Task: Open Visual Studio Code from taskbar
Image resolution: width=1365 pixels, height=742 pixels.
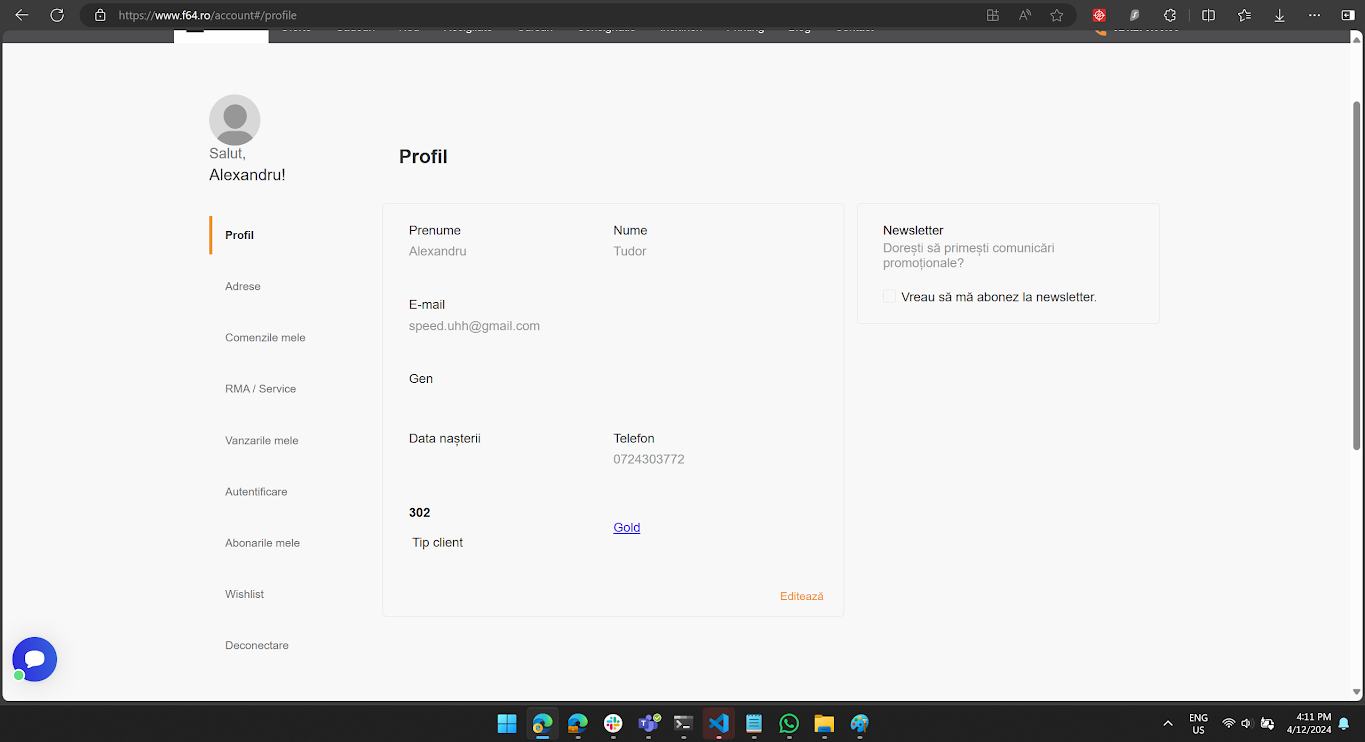Action: (x=718, y=723)
